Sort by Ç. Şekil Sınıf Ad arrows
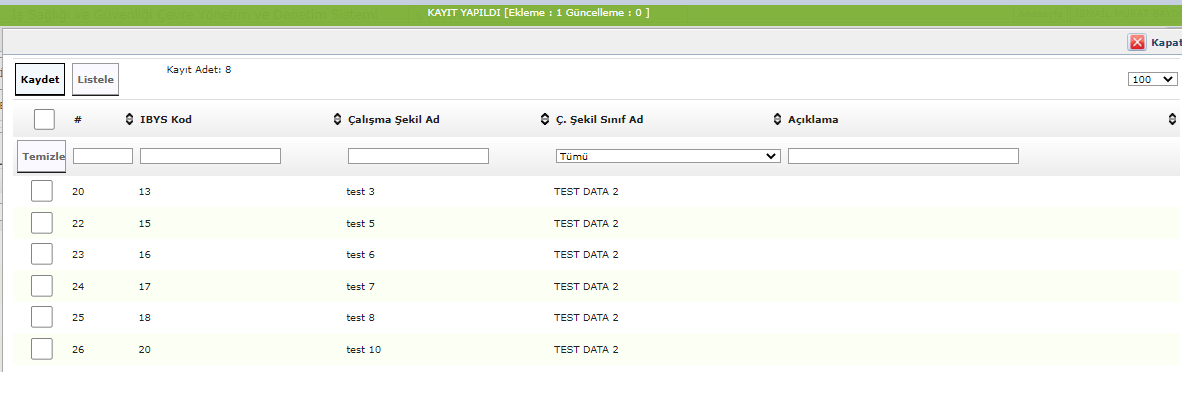Viewport: 1182px width, 413px height. [545, 120]
